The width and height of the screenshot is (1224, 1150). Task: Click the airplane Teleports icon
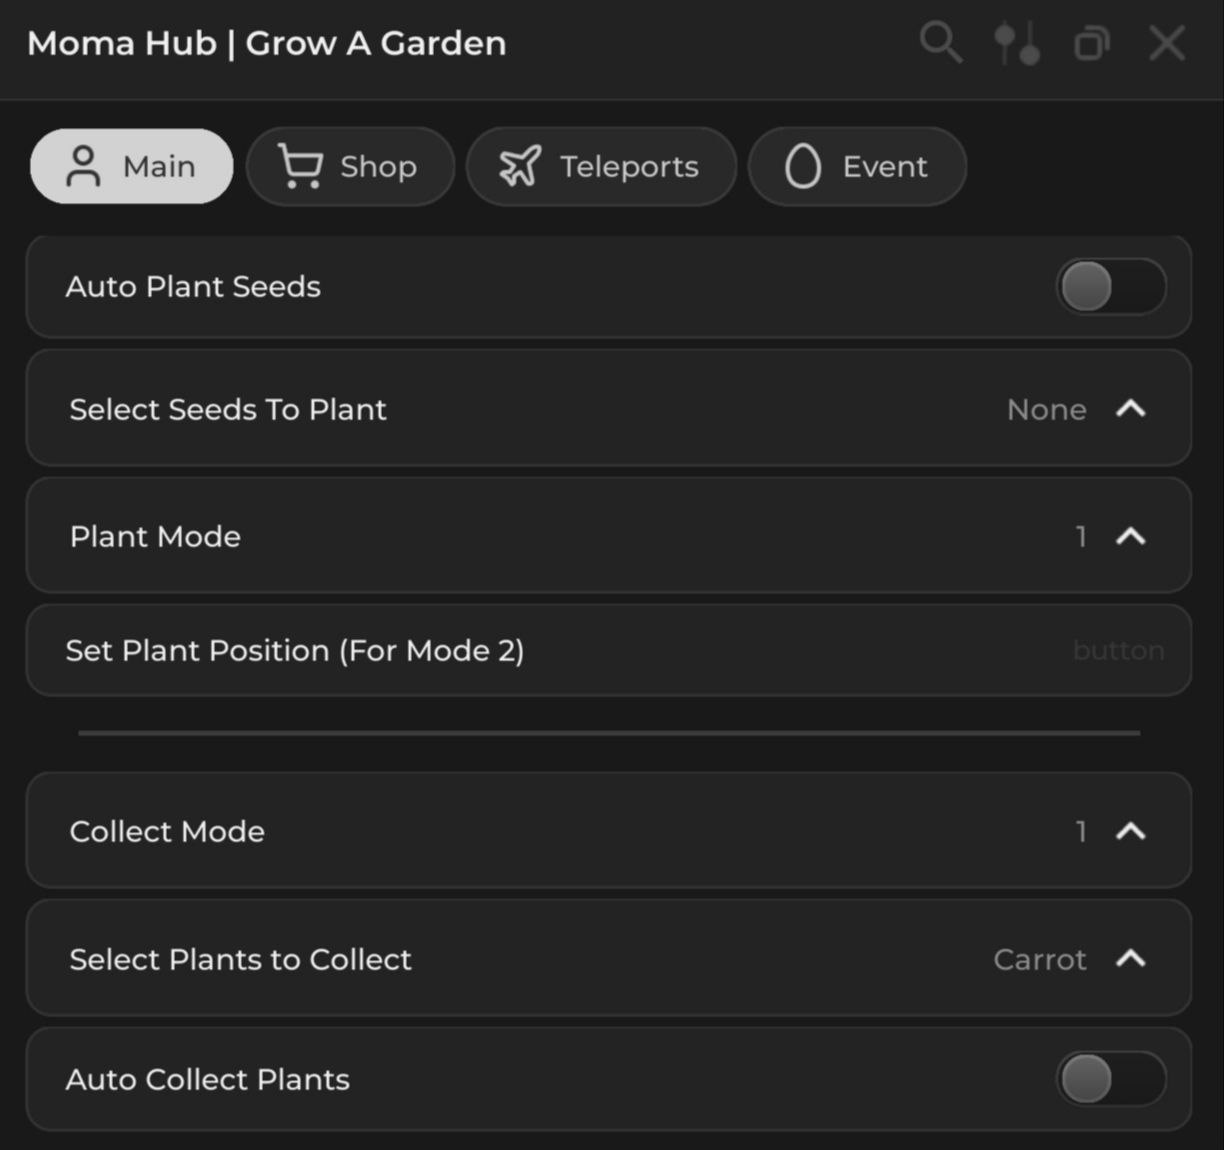click(520, 166)
